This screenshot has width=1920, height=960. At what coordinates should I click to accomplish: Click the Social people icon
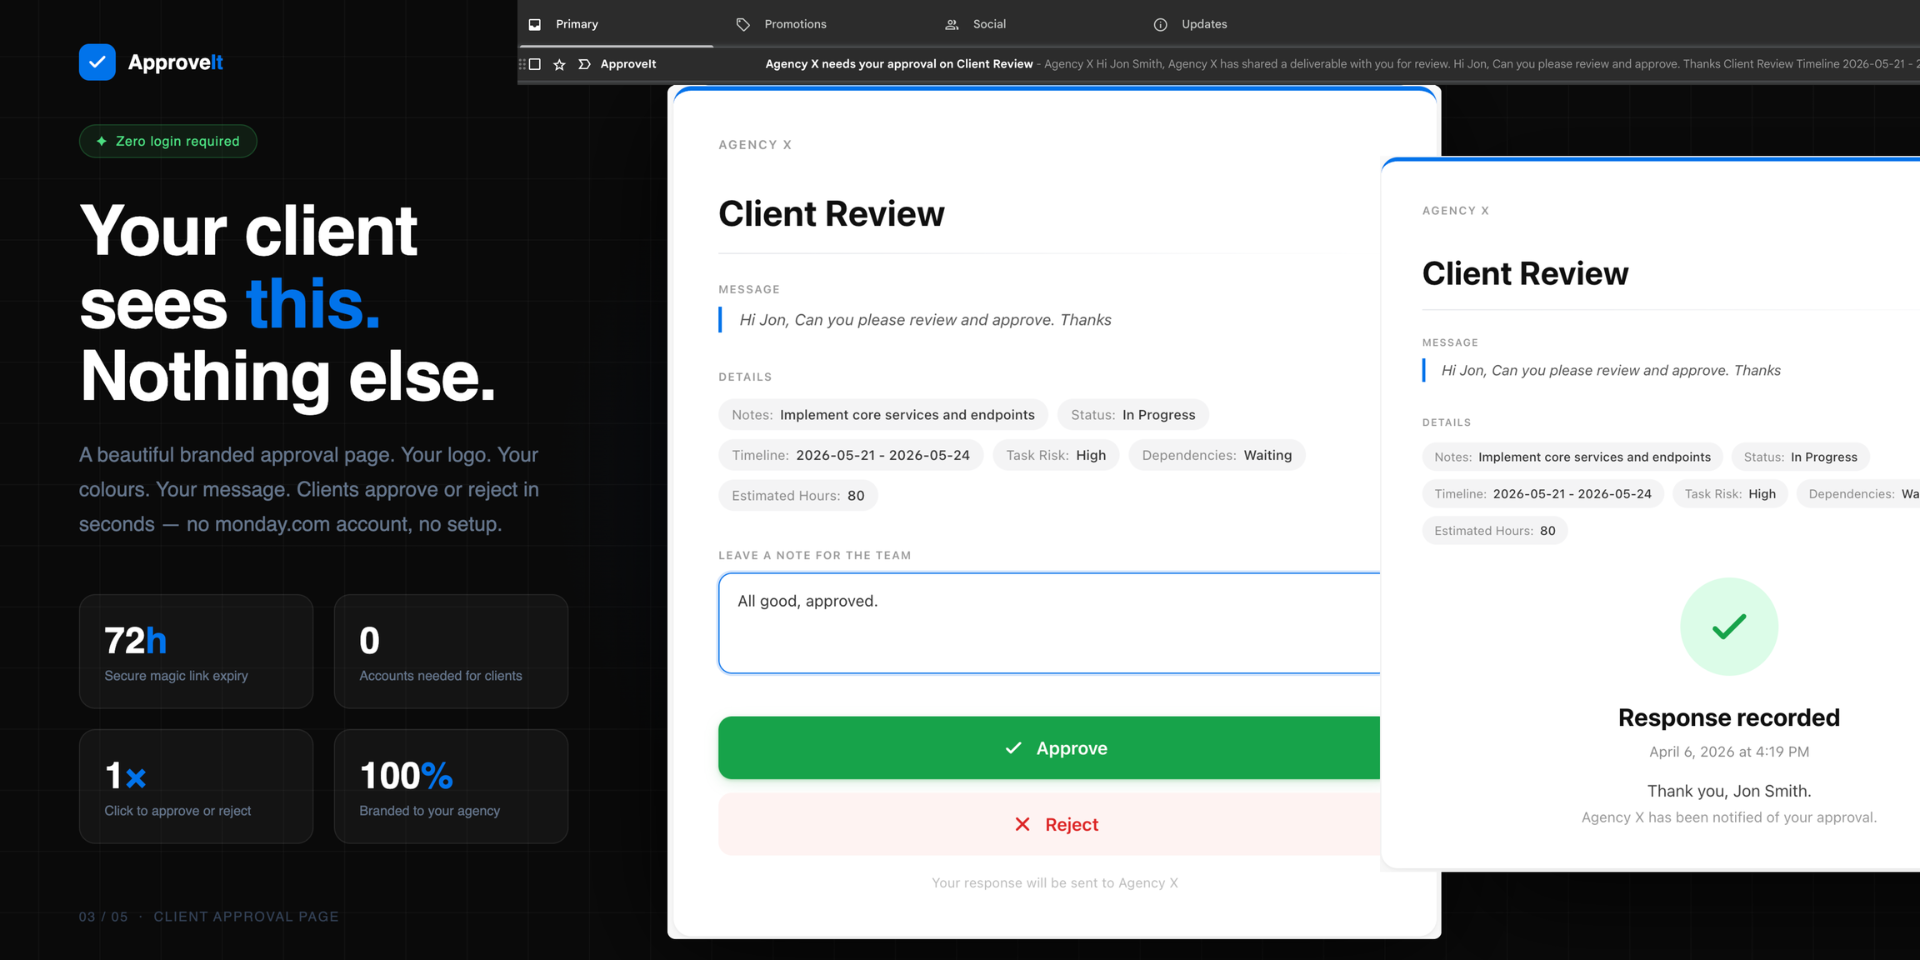coord(952,24)
